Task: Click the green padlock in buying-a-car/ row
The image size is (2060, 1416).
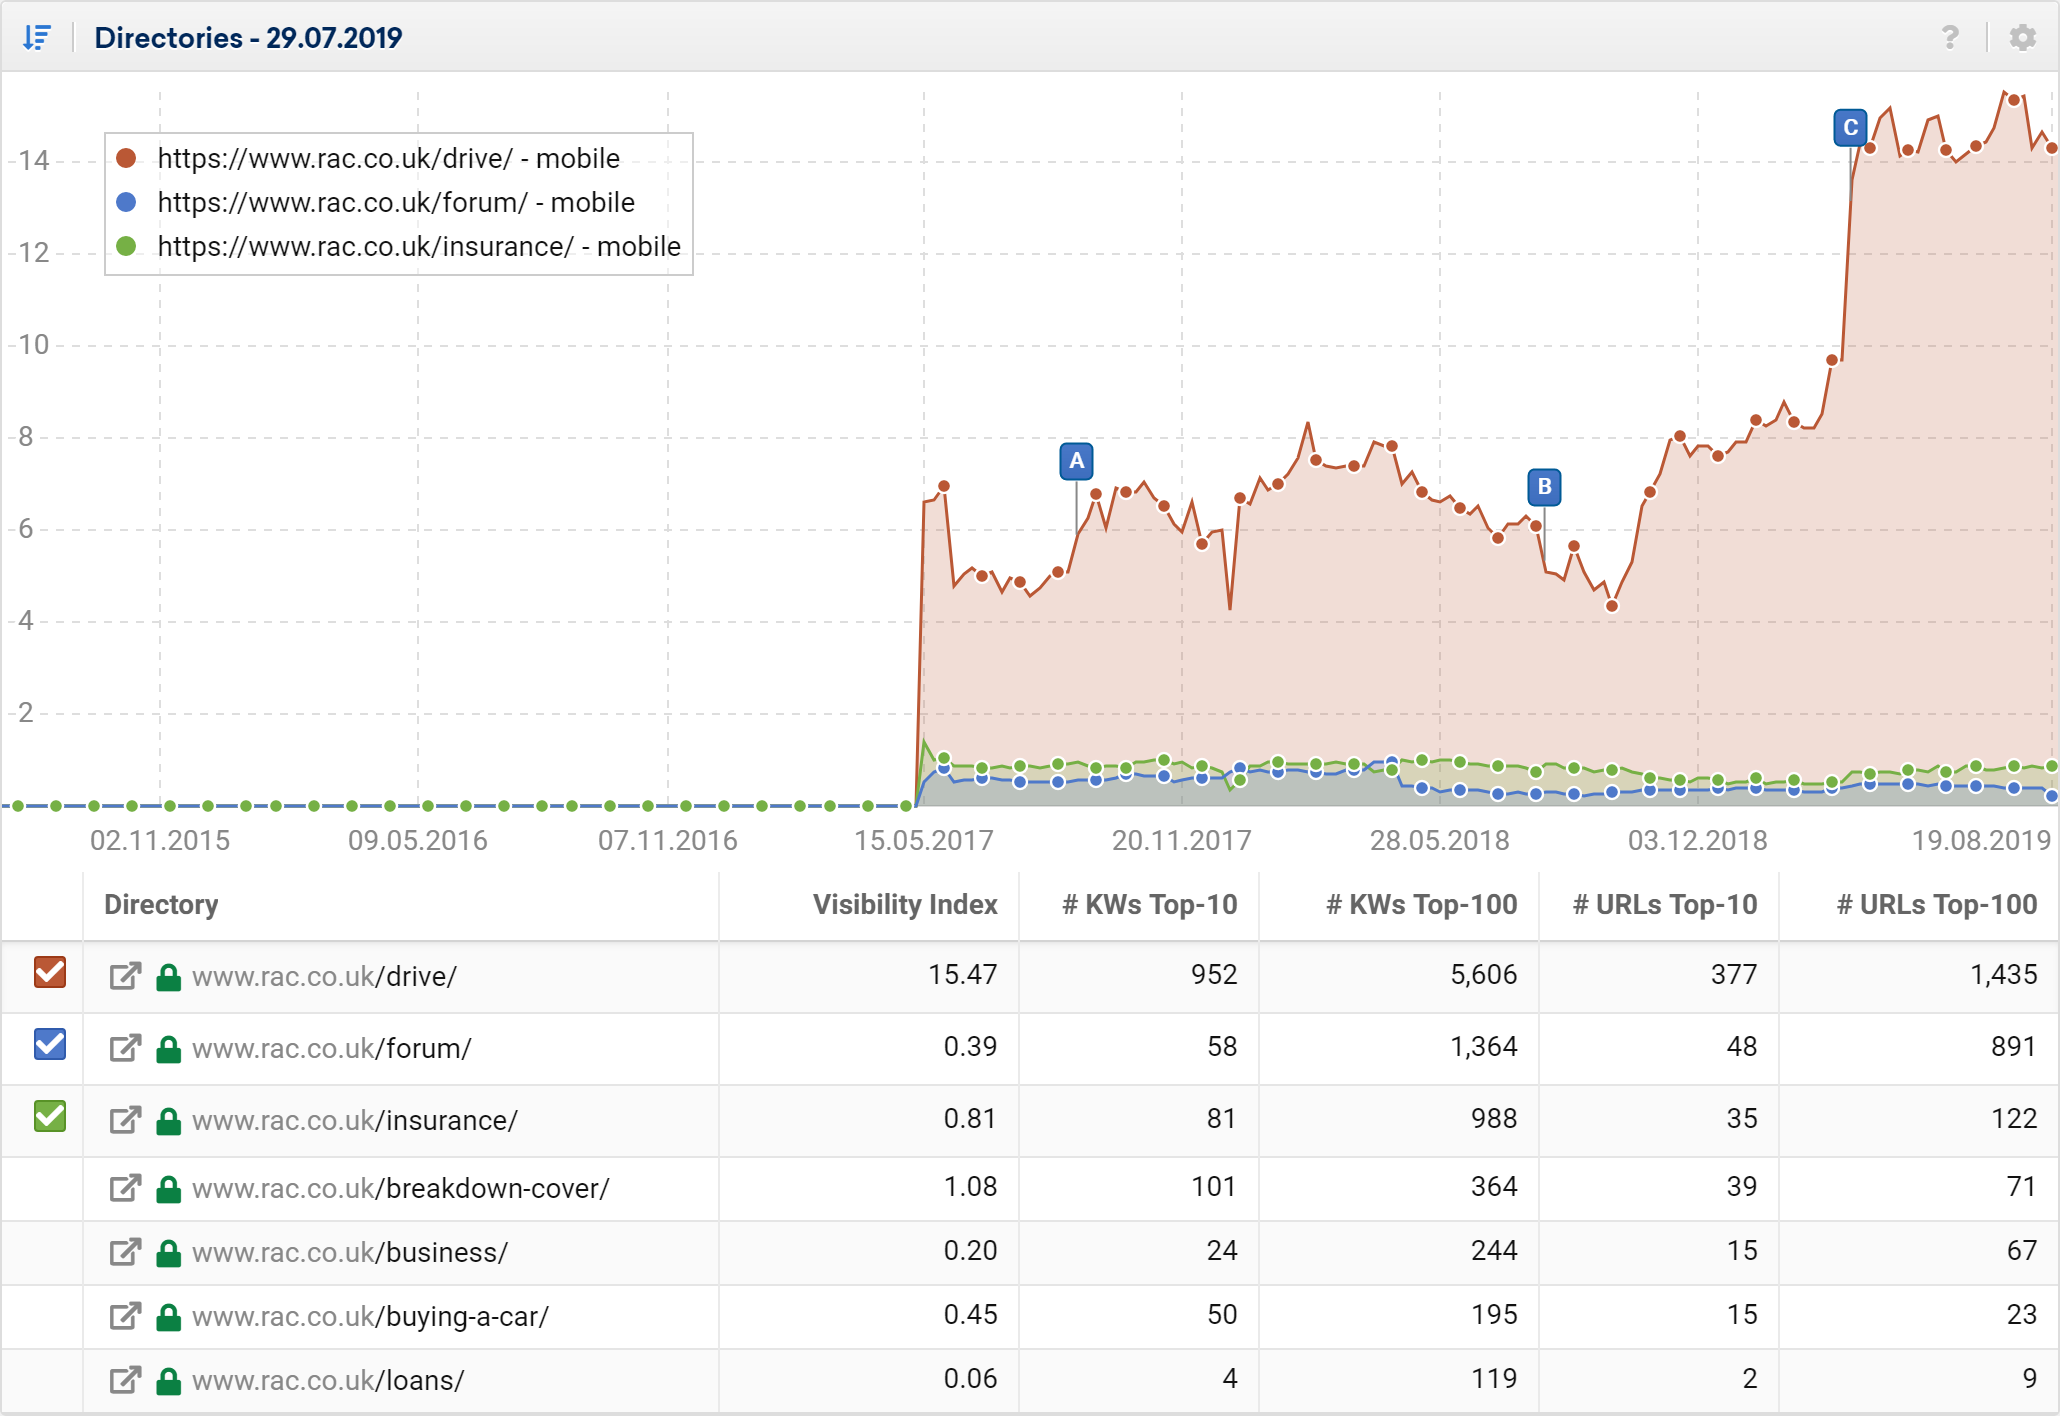Action: (169, 1317)
